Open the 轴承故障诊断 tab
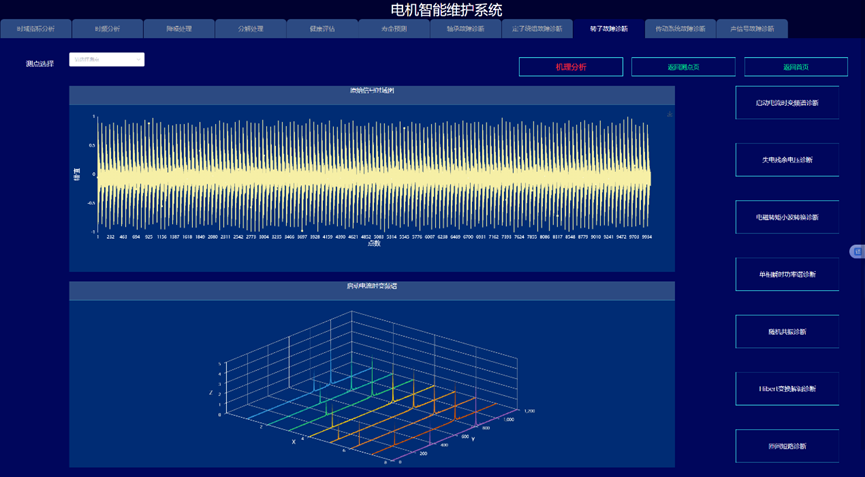This screenshot has height=477, width=865. (465, 29)
